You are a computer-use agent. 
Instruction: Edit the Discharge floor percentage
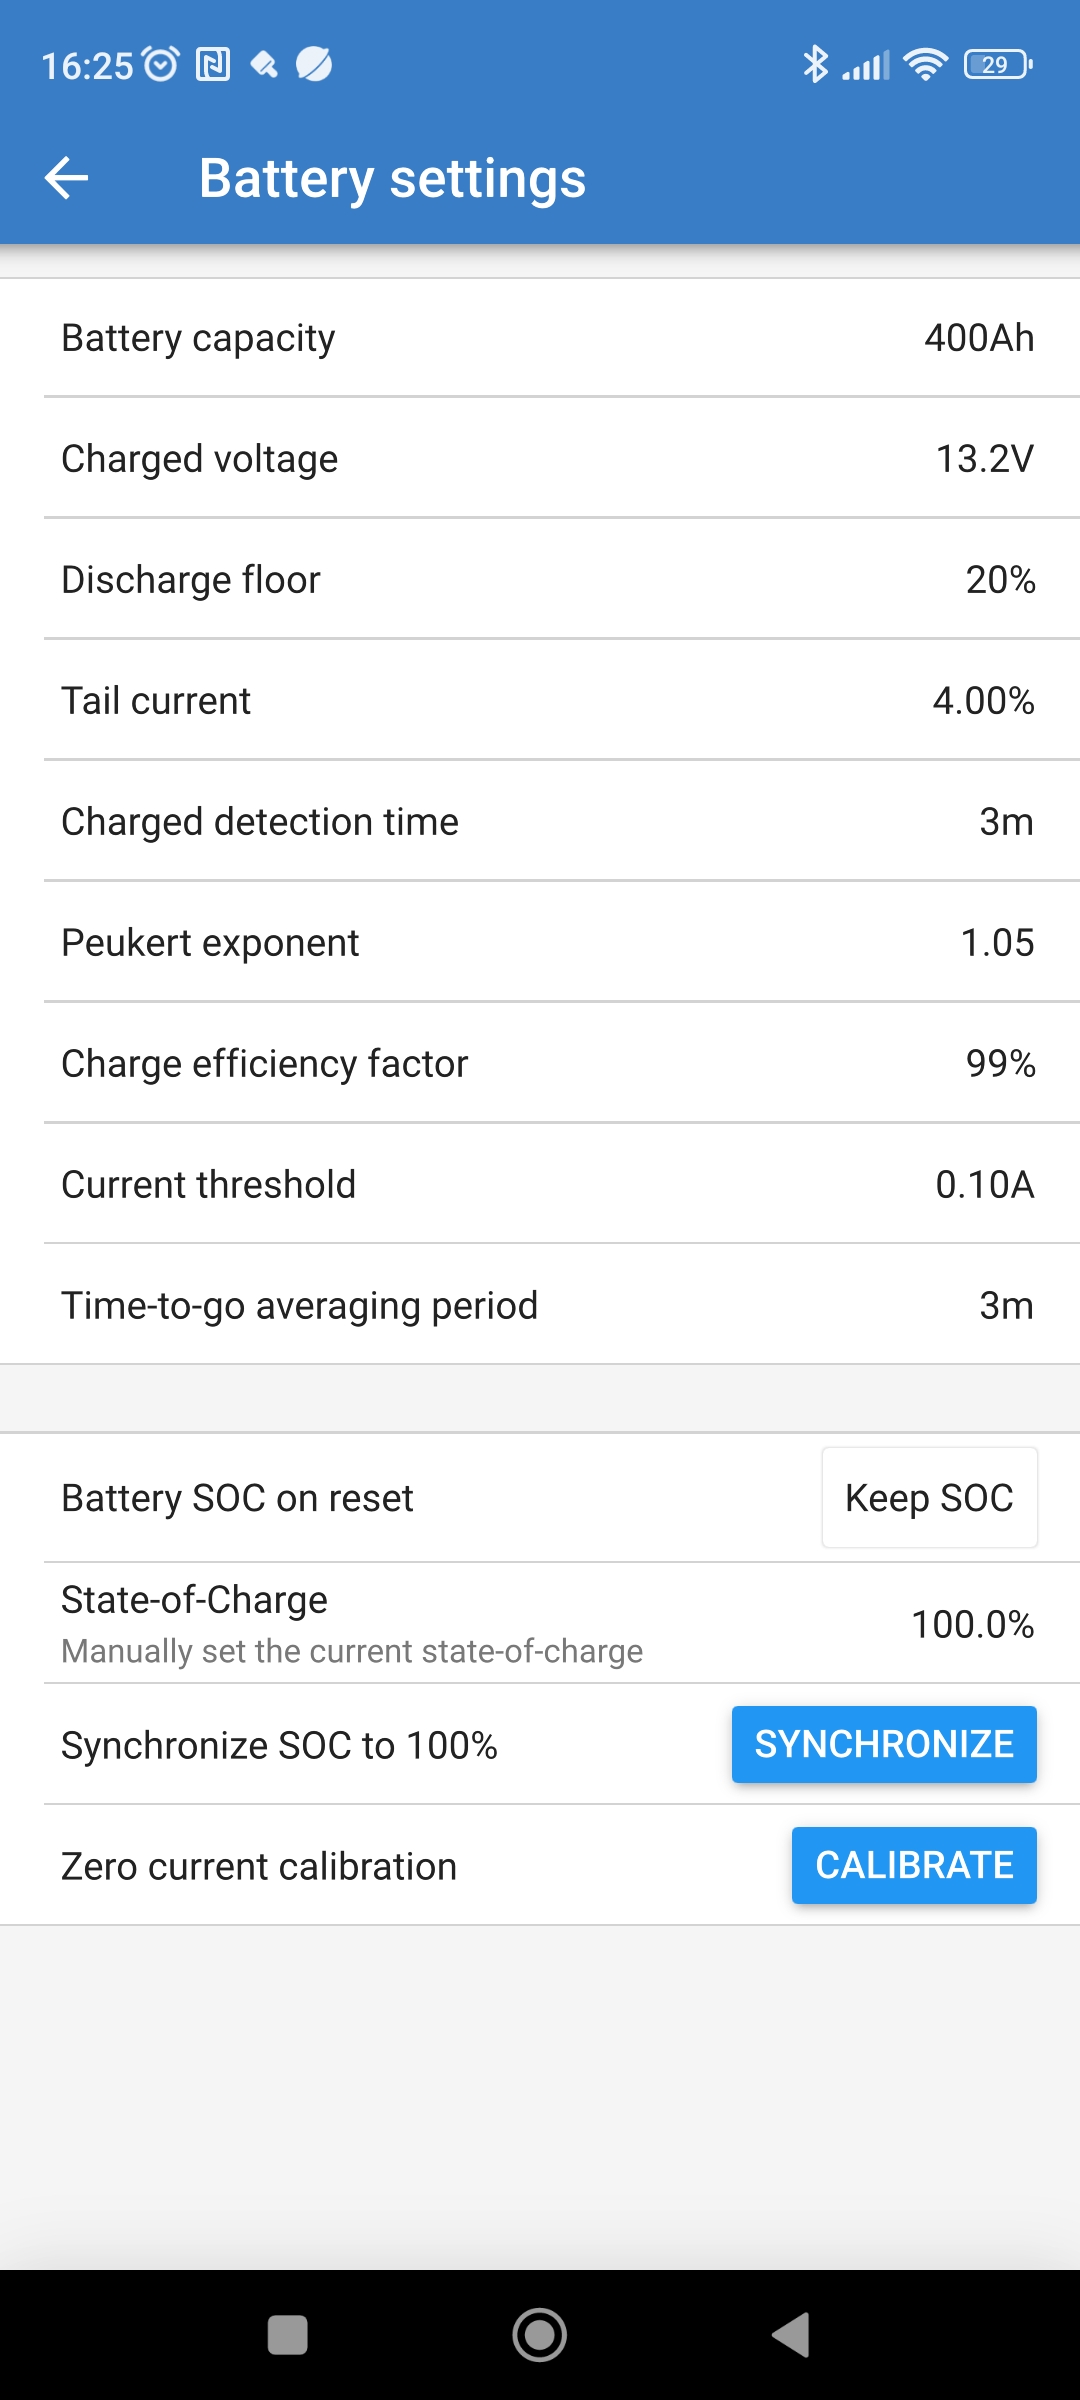click(x=540, y=580)
